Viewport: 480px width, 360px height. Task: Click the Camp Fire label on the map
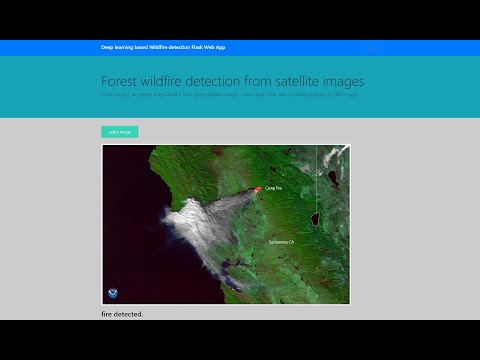tap(273, 188)
